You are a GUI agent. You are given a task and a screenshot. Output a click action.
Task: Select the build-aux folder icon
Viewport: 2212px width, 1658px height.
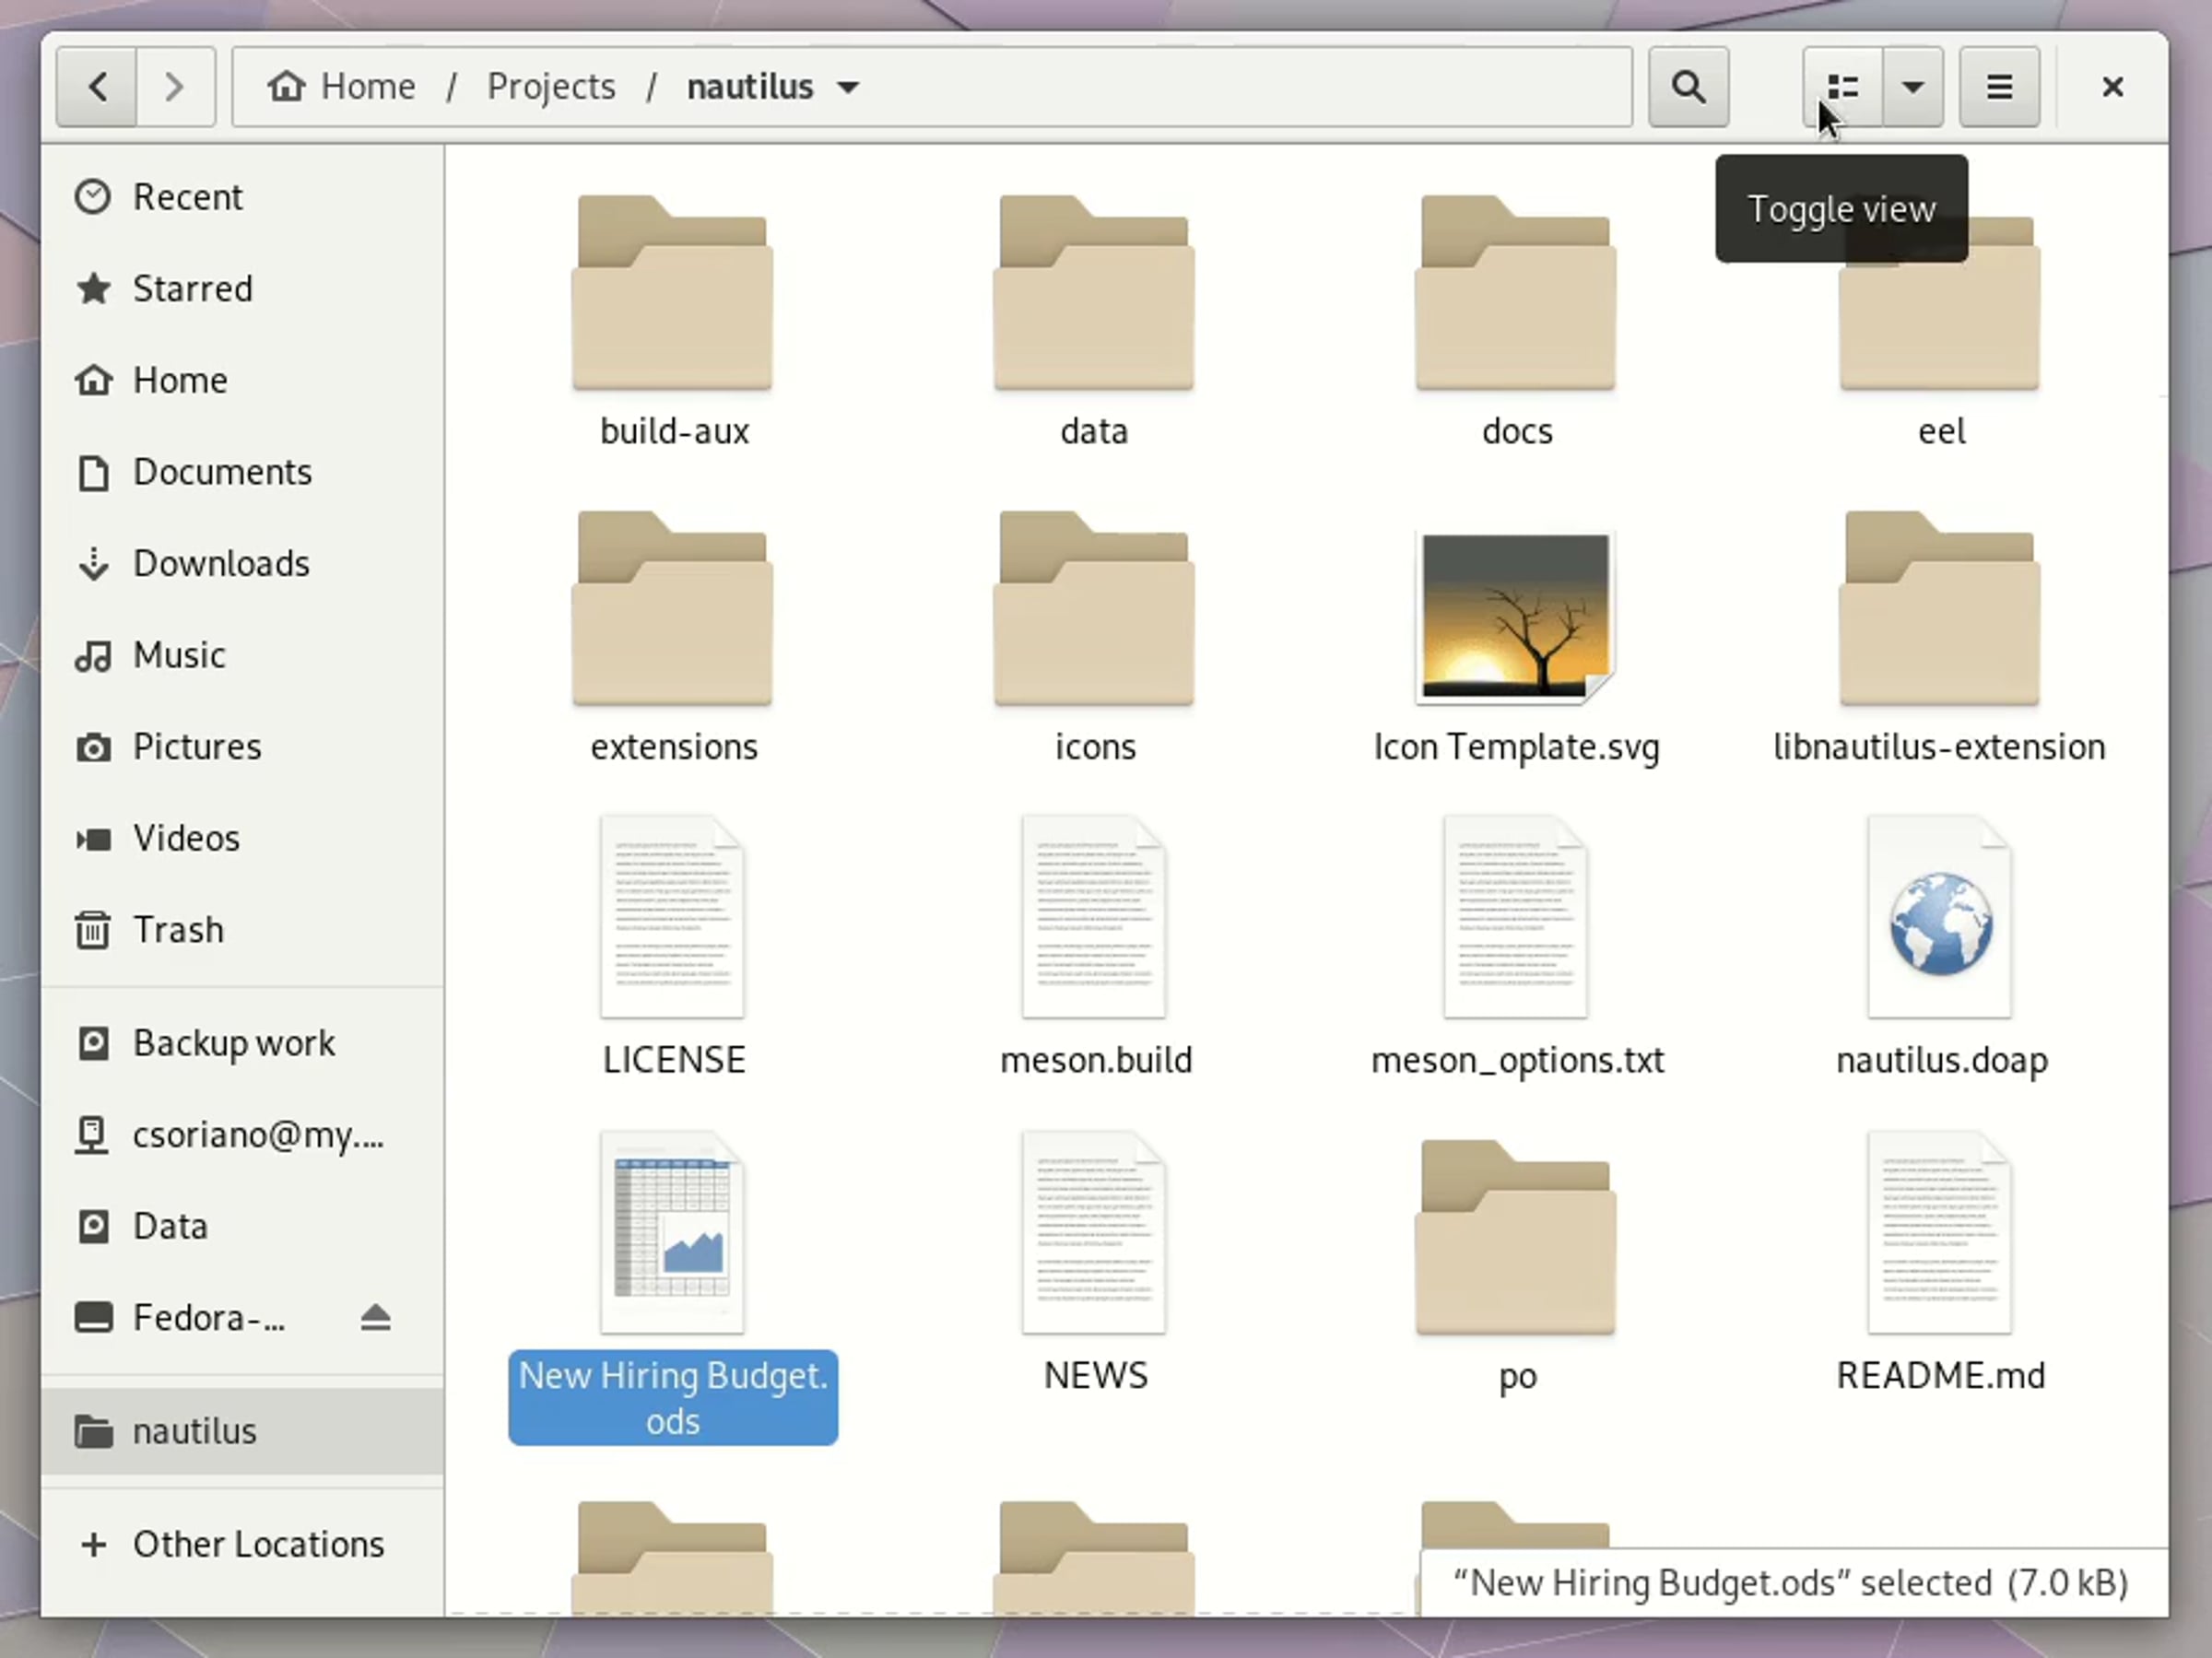pos(672,292)
